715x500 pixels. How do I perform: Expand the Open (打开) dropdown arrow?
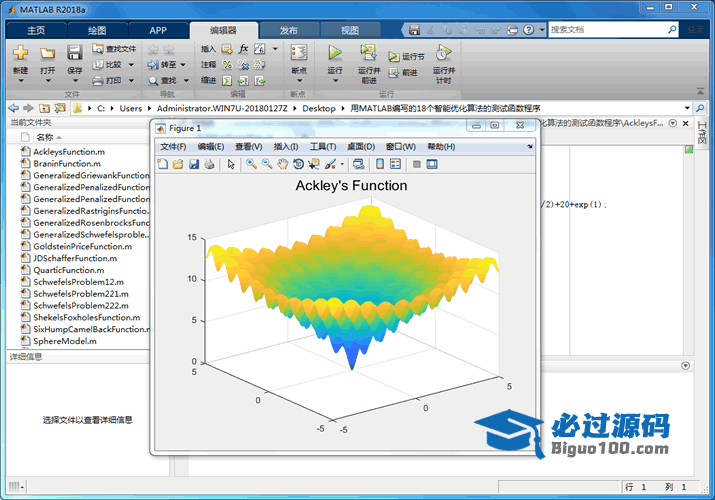coord(48,81)
